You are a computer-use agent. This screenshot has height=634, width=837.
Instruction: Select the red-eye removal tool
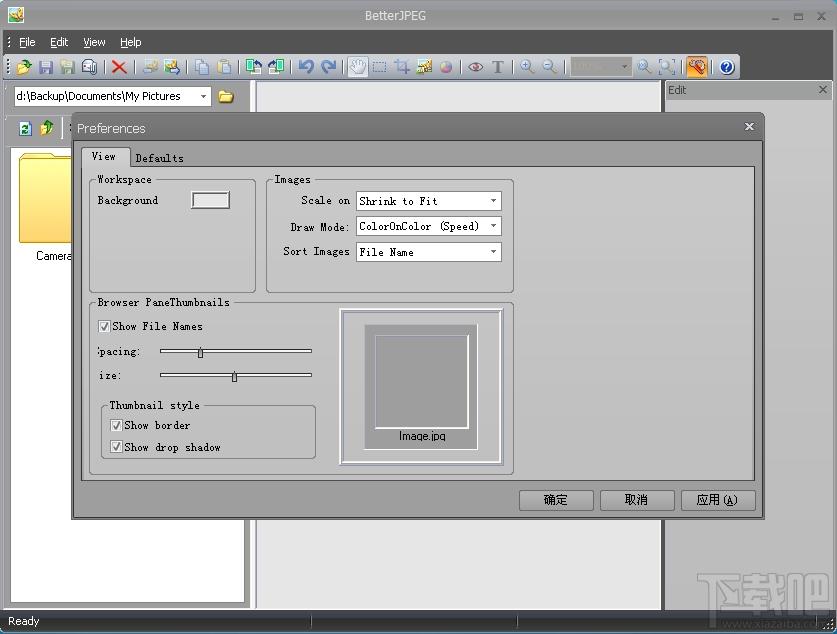(476, 67)
